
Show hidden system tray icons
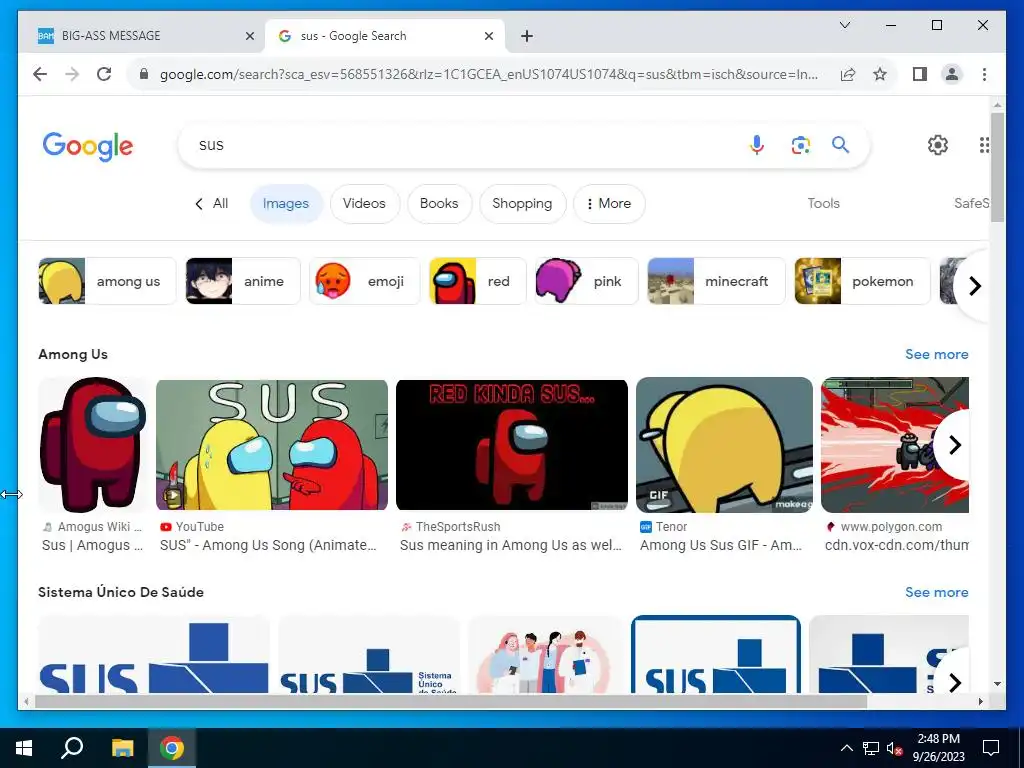coord(846,748)
